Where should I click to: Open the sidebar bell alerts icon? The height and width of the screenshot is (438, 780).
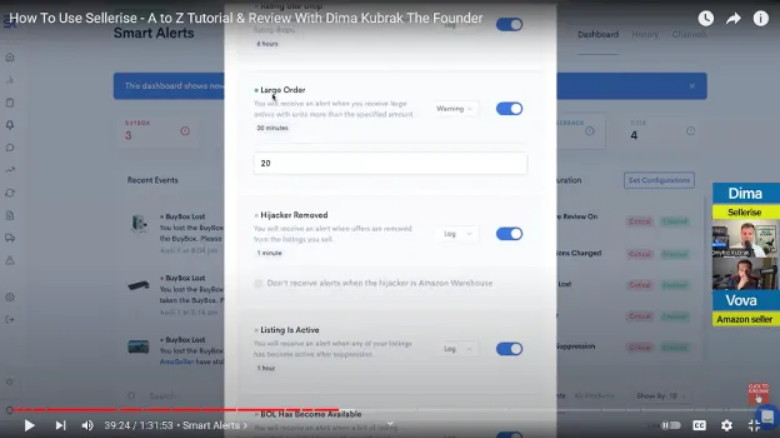pos(10,125)
